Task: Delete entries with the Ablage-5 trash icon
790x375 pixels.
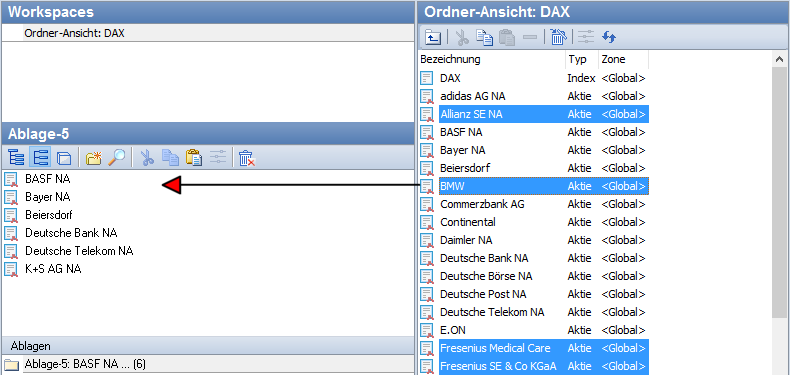Action: (246, 158)
